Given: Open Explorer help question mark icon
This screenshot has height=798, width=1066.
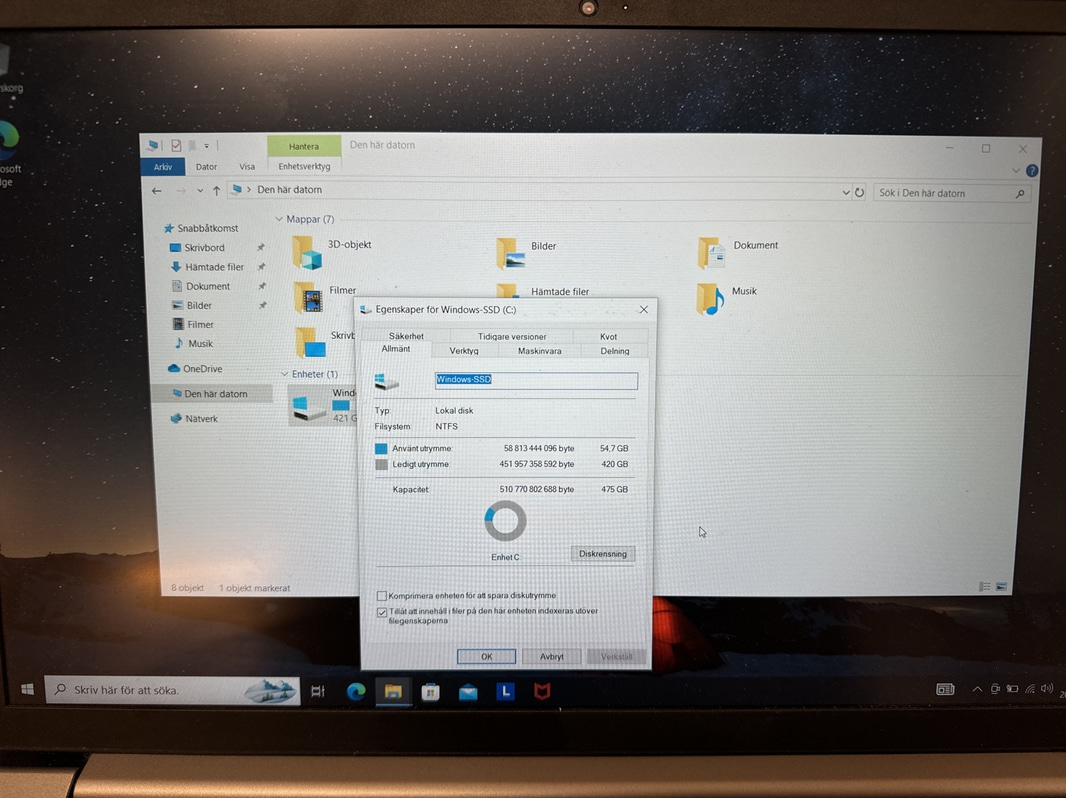Looking at the screenshot, I should coord(1032,171).
